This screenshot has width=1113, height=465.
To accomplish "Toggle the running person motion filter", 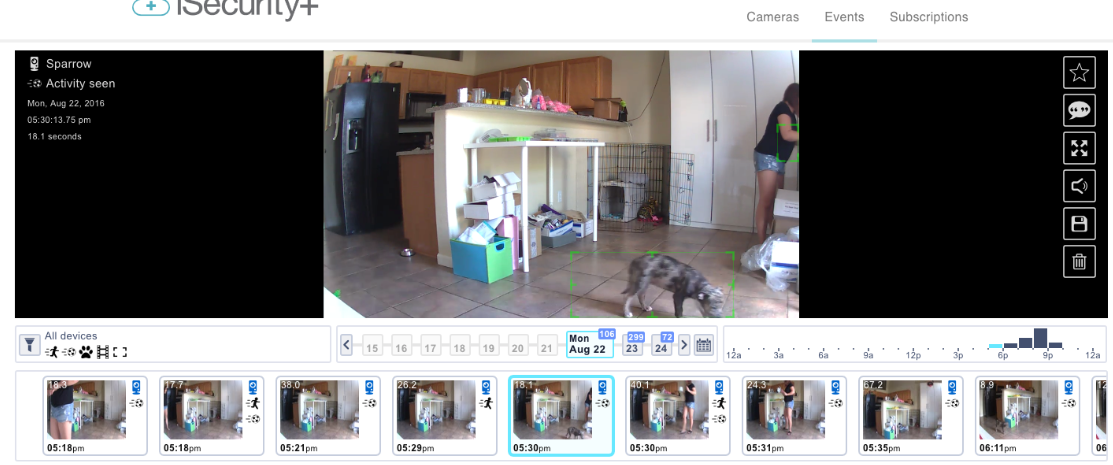I will tap(52, 352).
